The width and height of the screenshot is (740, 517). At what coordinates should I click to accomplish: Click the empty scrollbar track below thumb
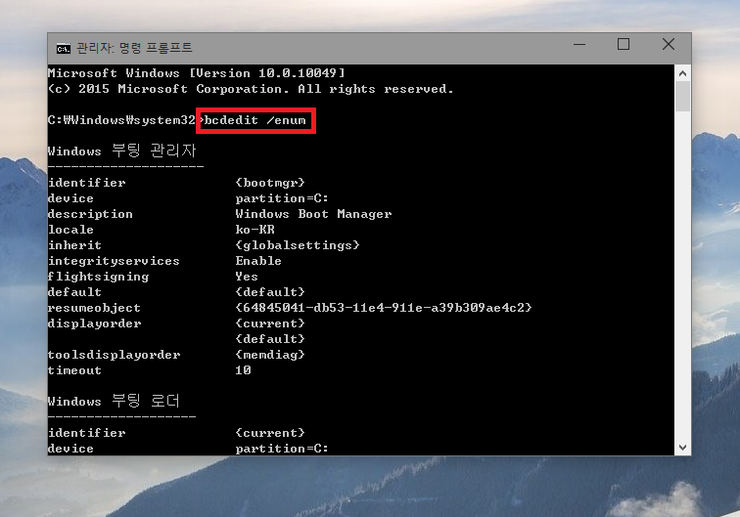coord(683,280)
